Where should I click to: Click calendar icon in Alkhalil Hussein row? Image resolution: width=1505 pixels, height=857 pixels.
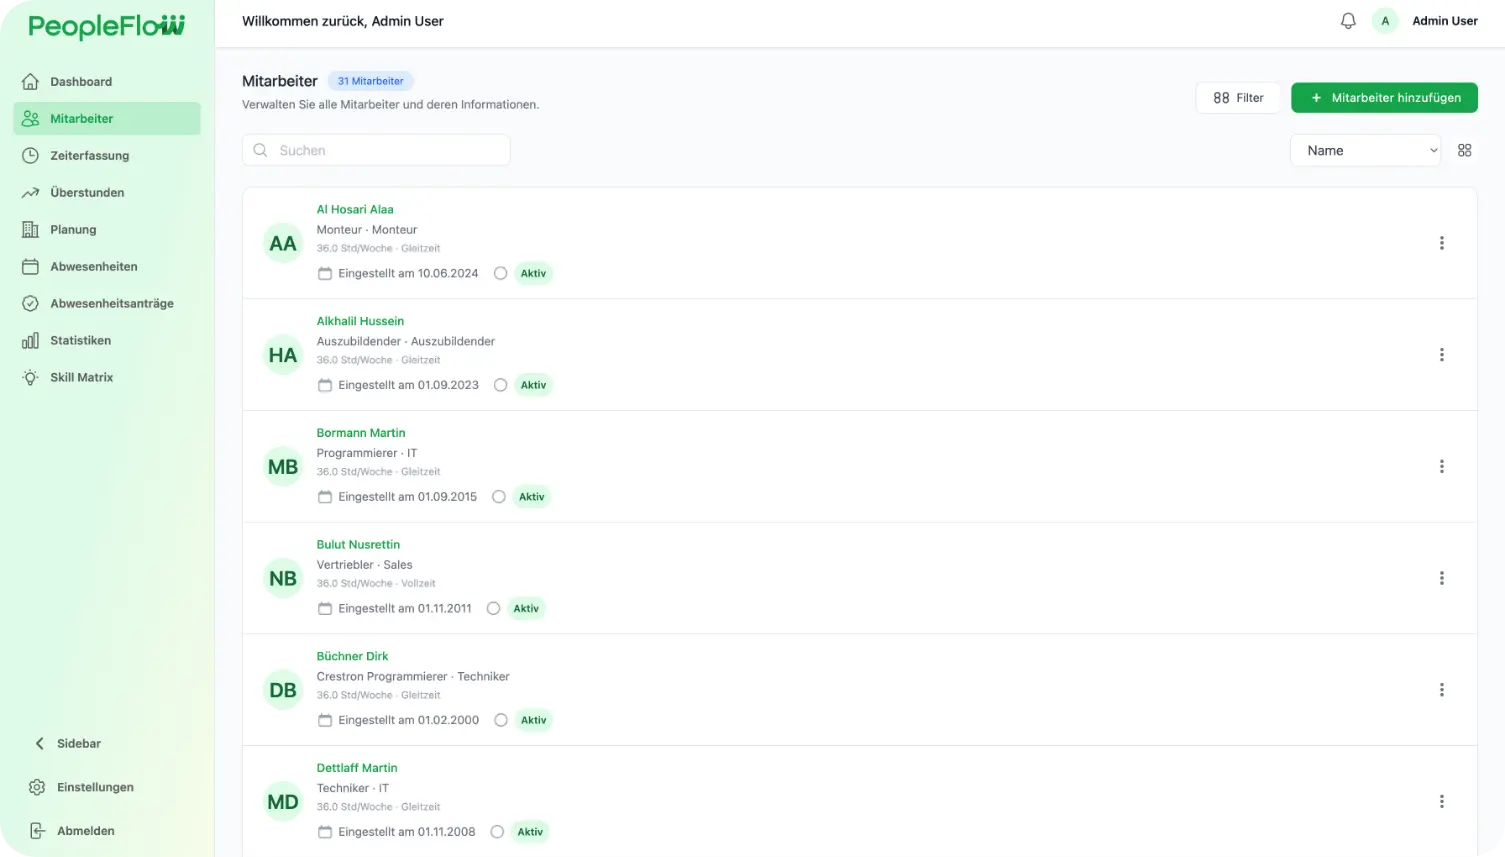tap(325, 385)
